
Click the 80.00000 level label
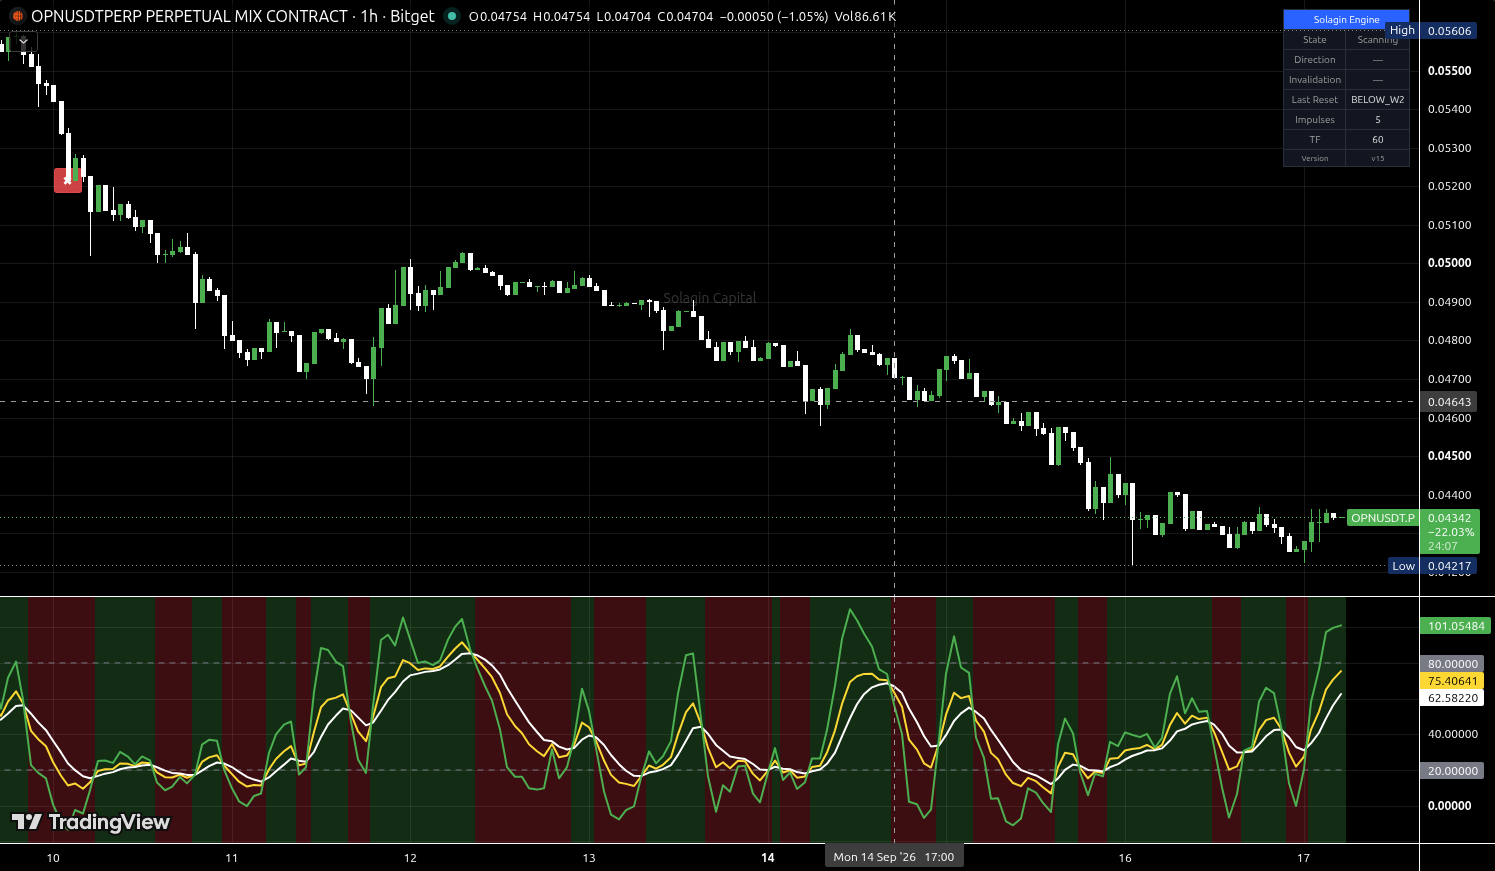1452,664
